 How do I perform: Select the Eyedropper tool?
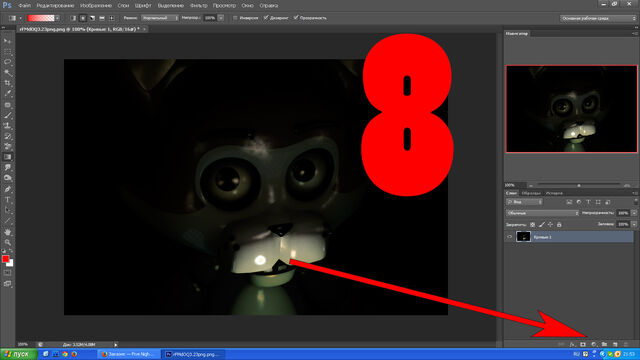click(7, 94)
